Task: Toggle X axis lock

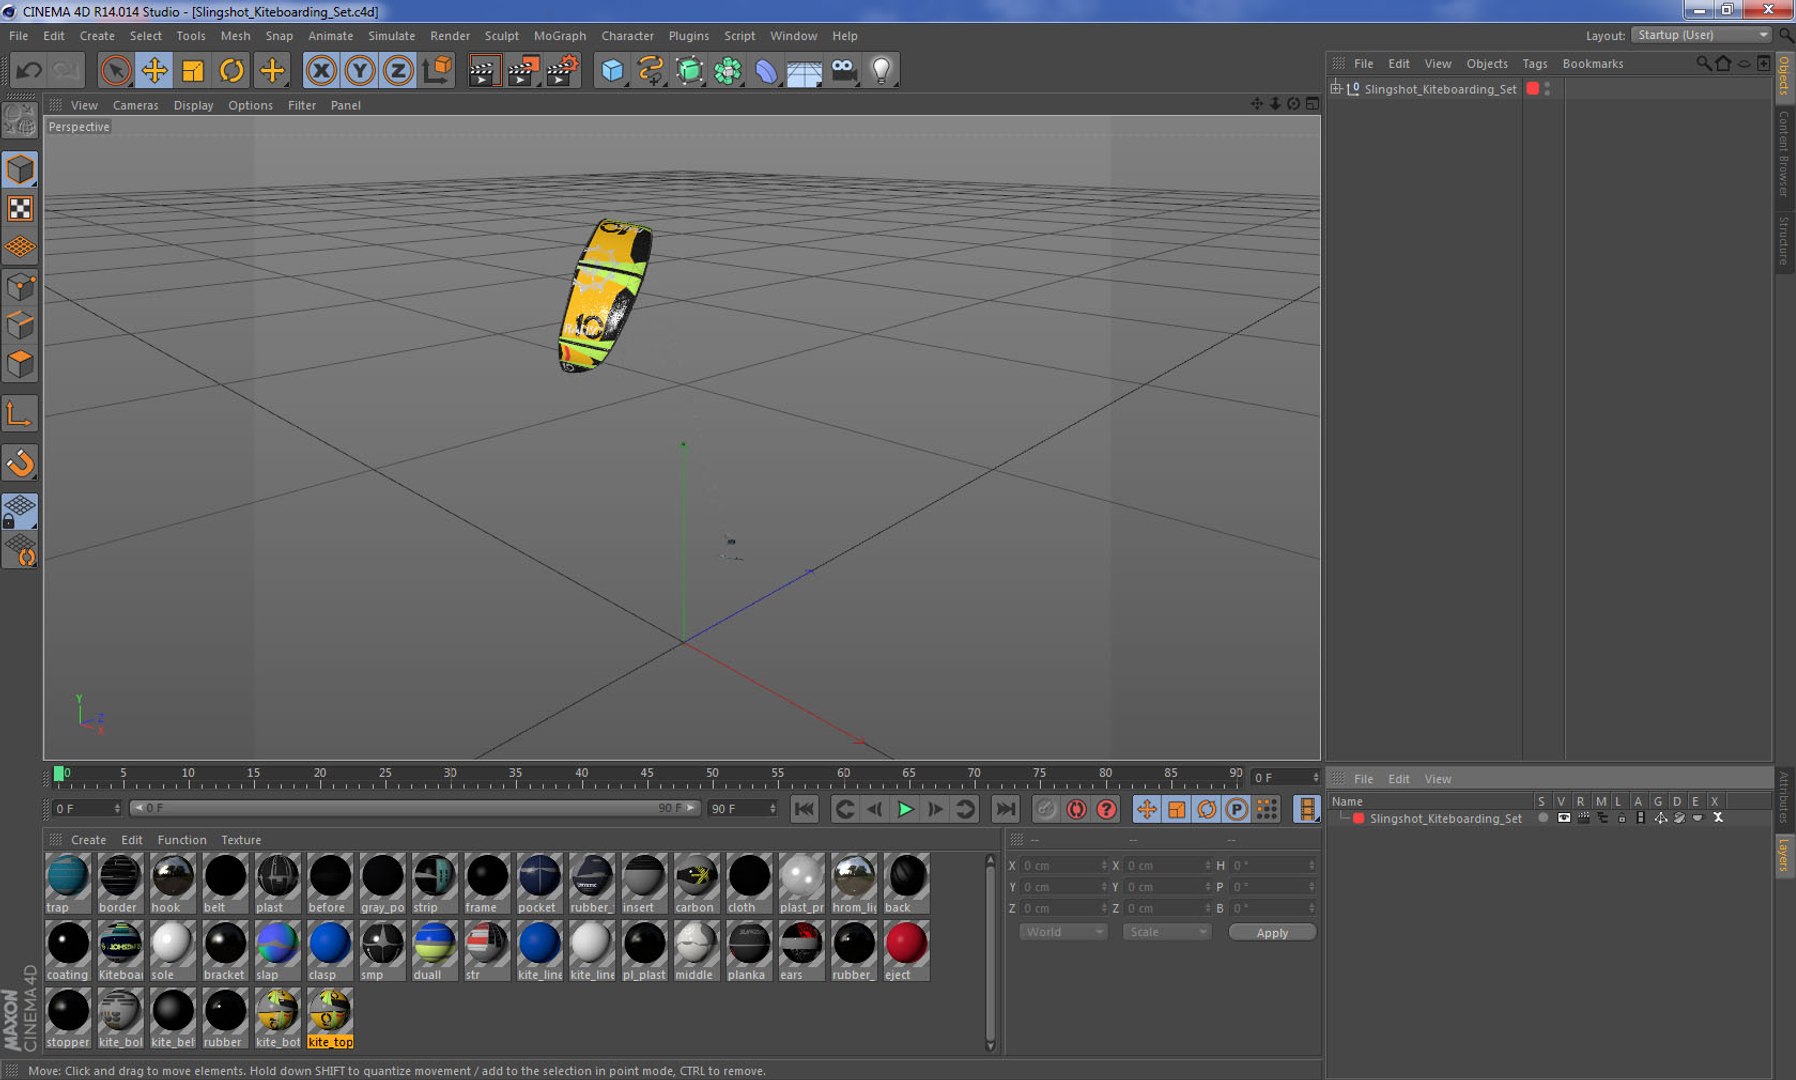Action: (321, 70)
